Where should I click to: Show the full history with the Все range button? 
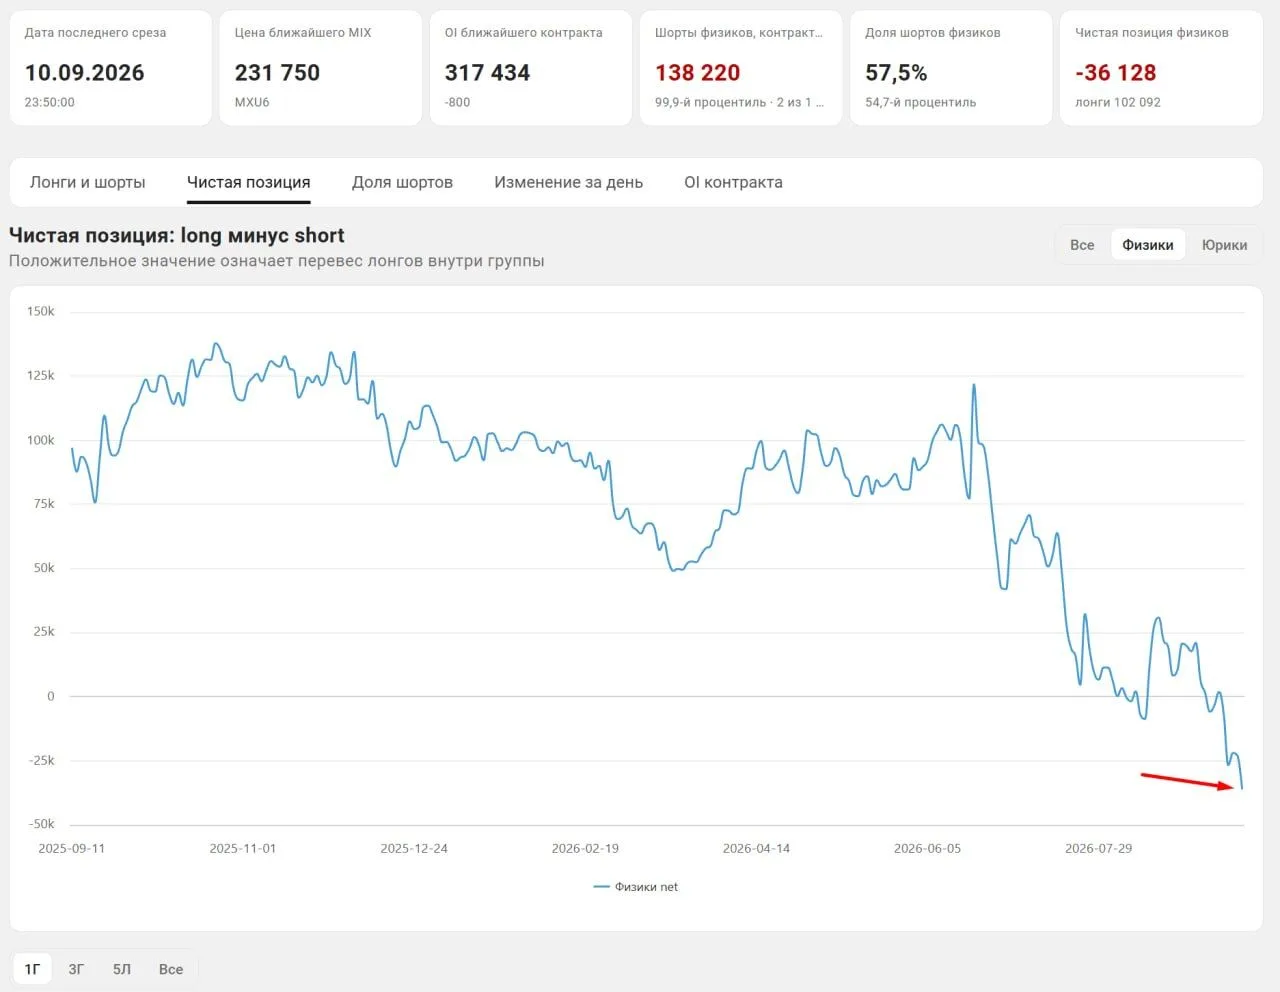[x=171, y=969]
